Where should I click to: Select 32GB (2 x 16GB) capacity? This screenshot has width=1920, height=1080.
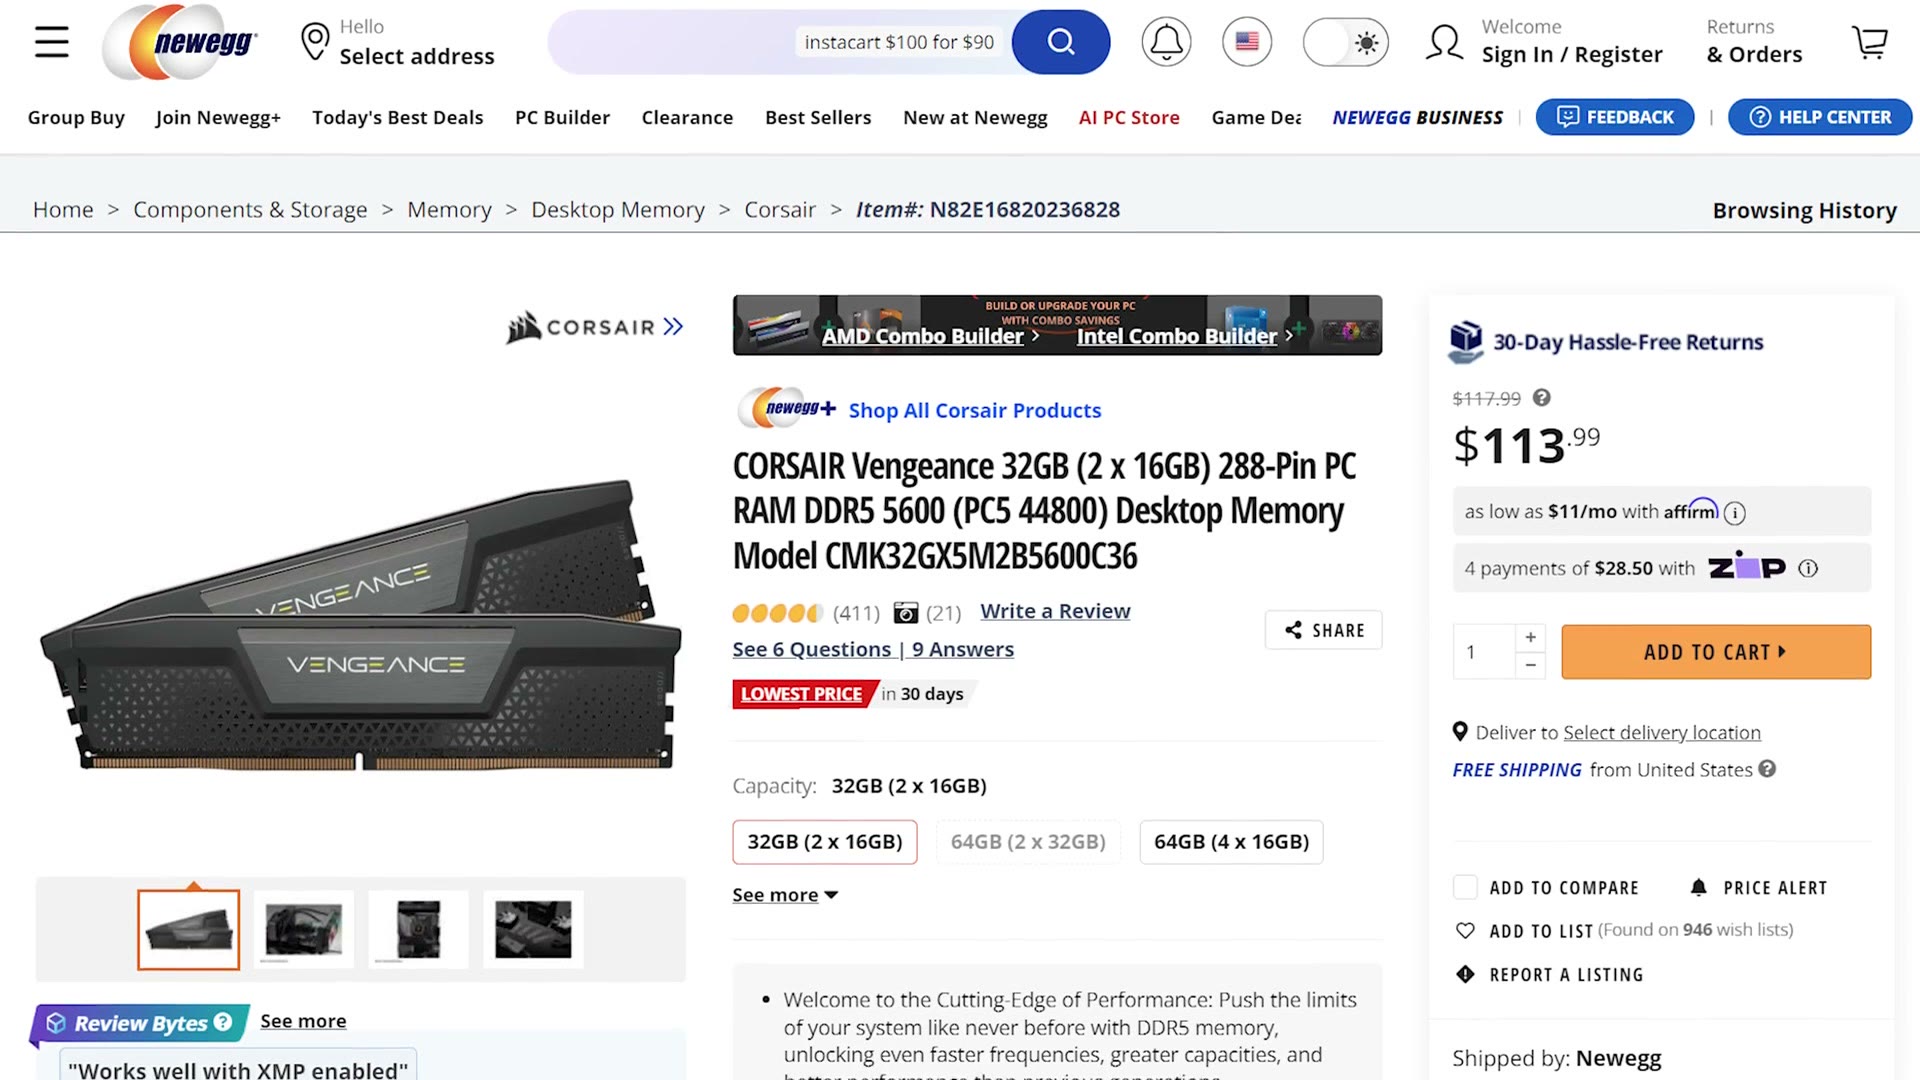click(x=825, y=842)
